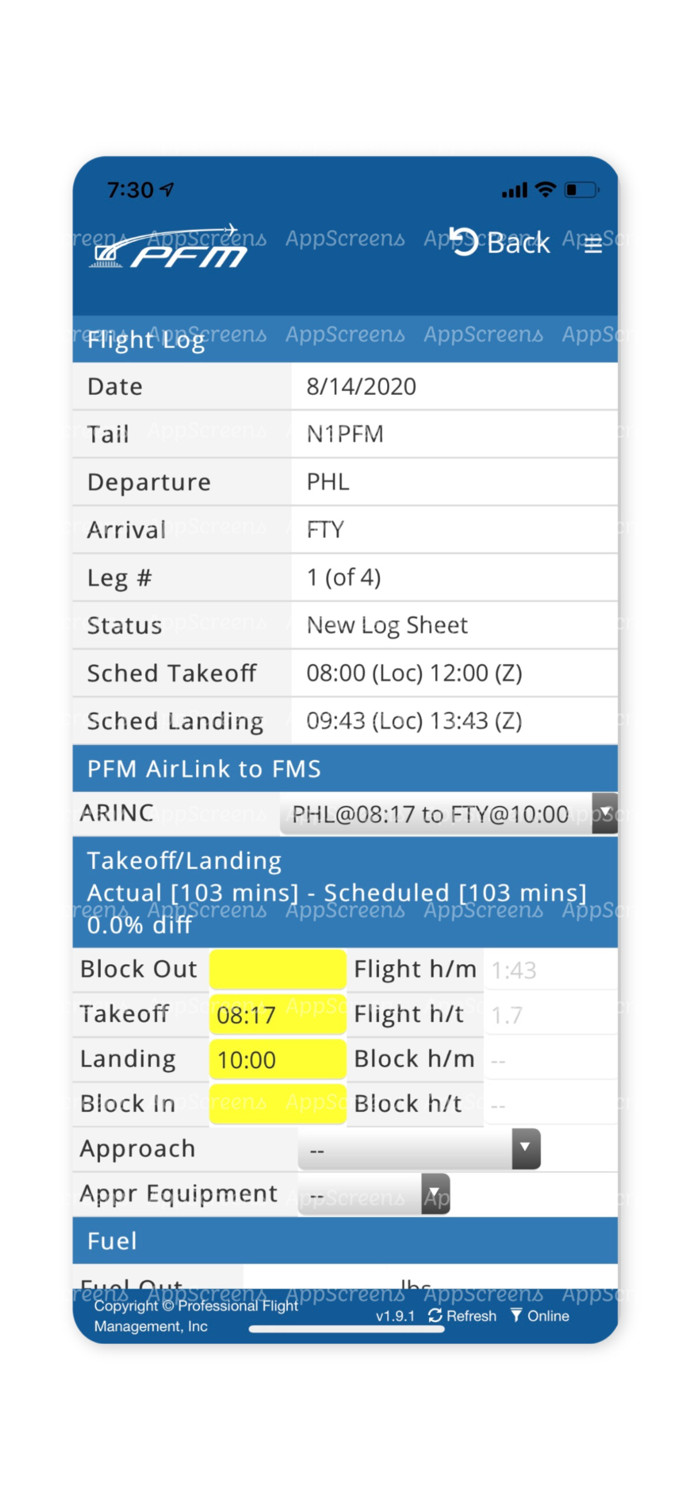693x1500 pixels.
Task: Tap the Back arrow icon
Action: [x=463, y=241]
